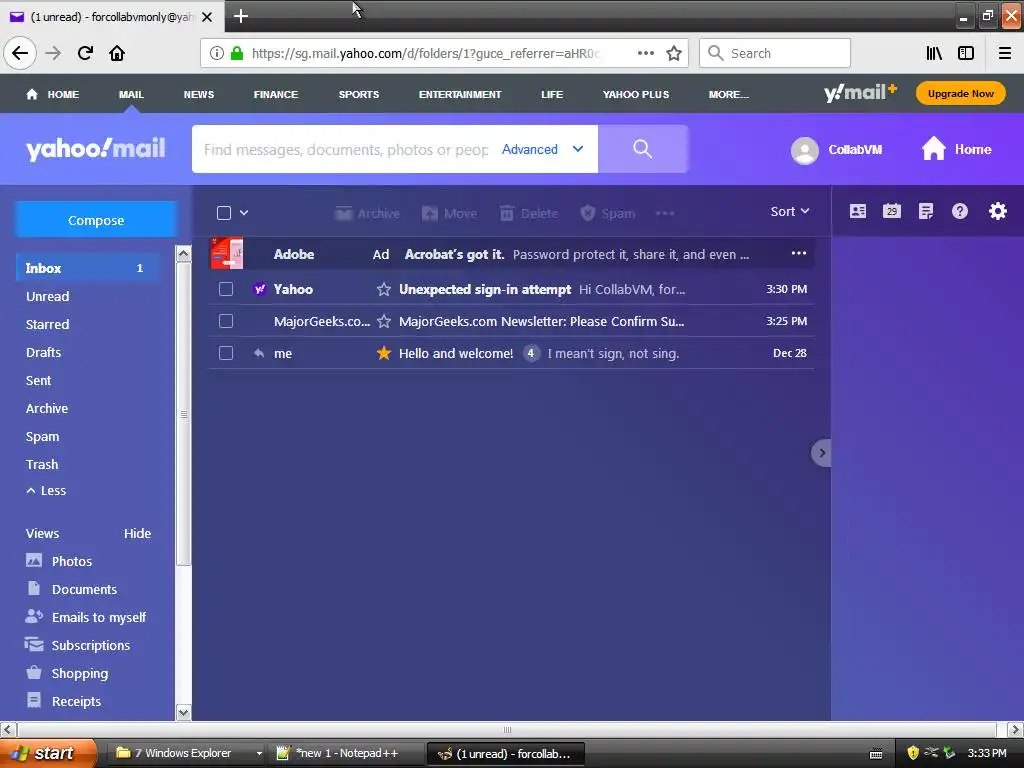
Task: Open Settings gear icon
Action: click(997, 211)
